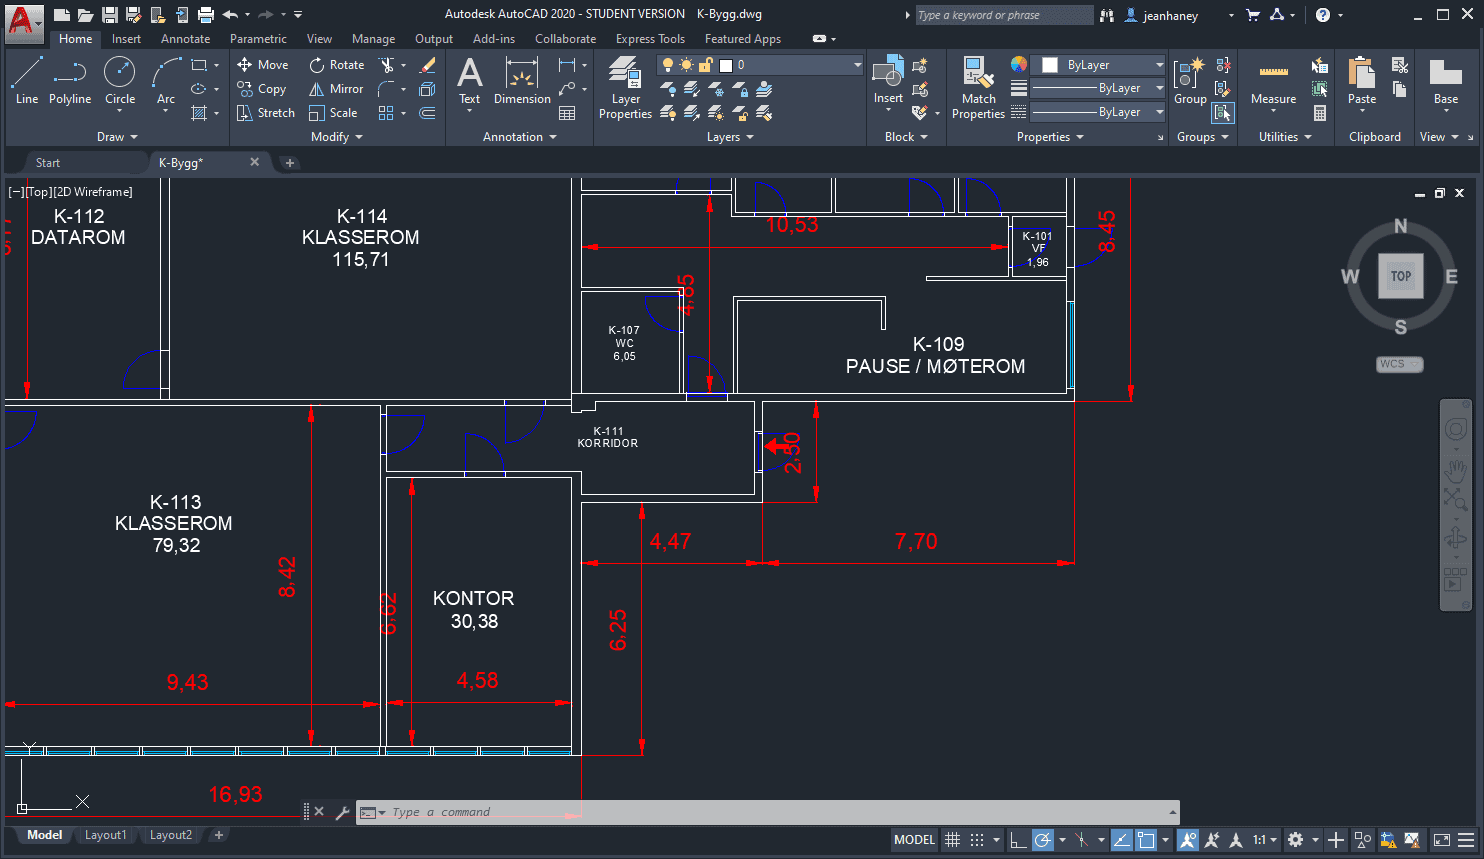Toggle drawing grid display
Viewport: 1484px width, 859px height.
952,840
